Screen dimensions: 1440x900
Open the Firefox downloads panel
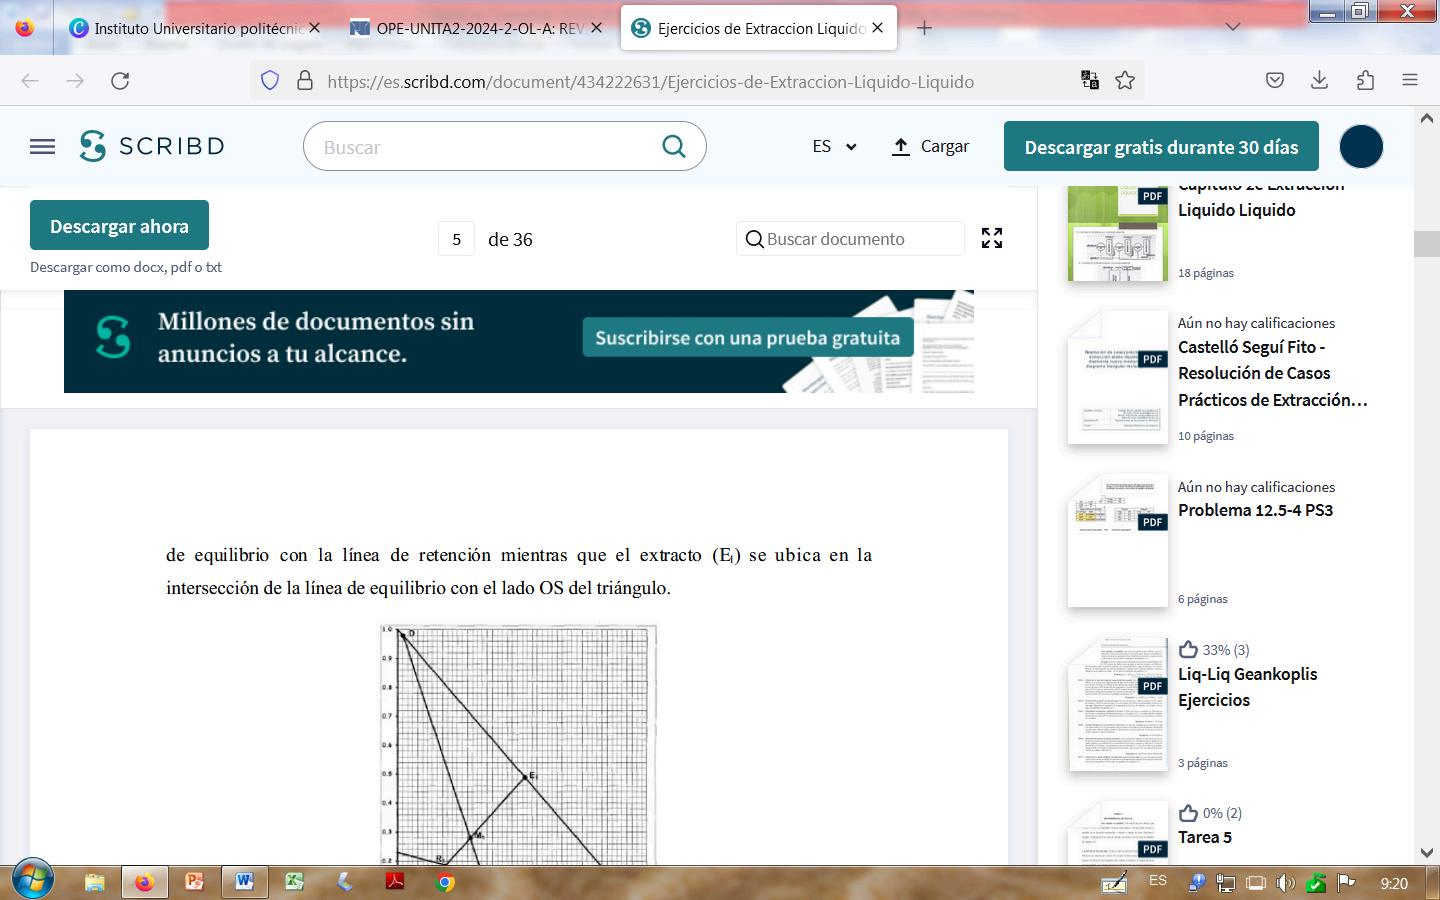[1320, 81]
